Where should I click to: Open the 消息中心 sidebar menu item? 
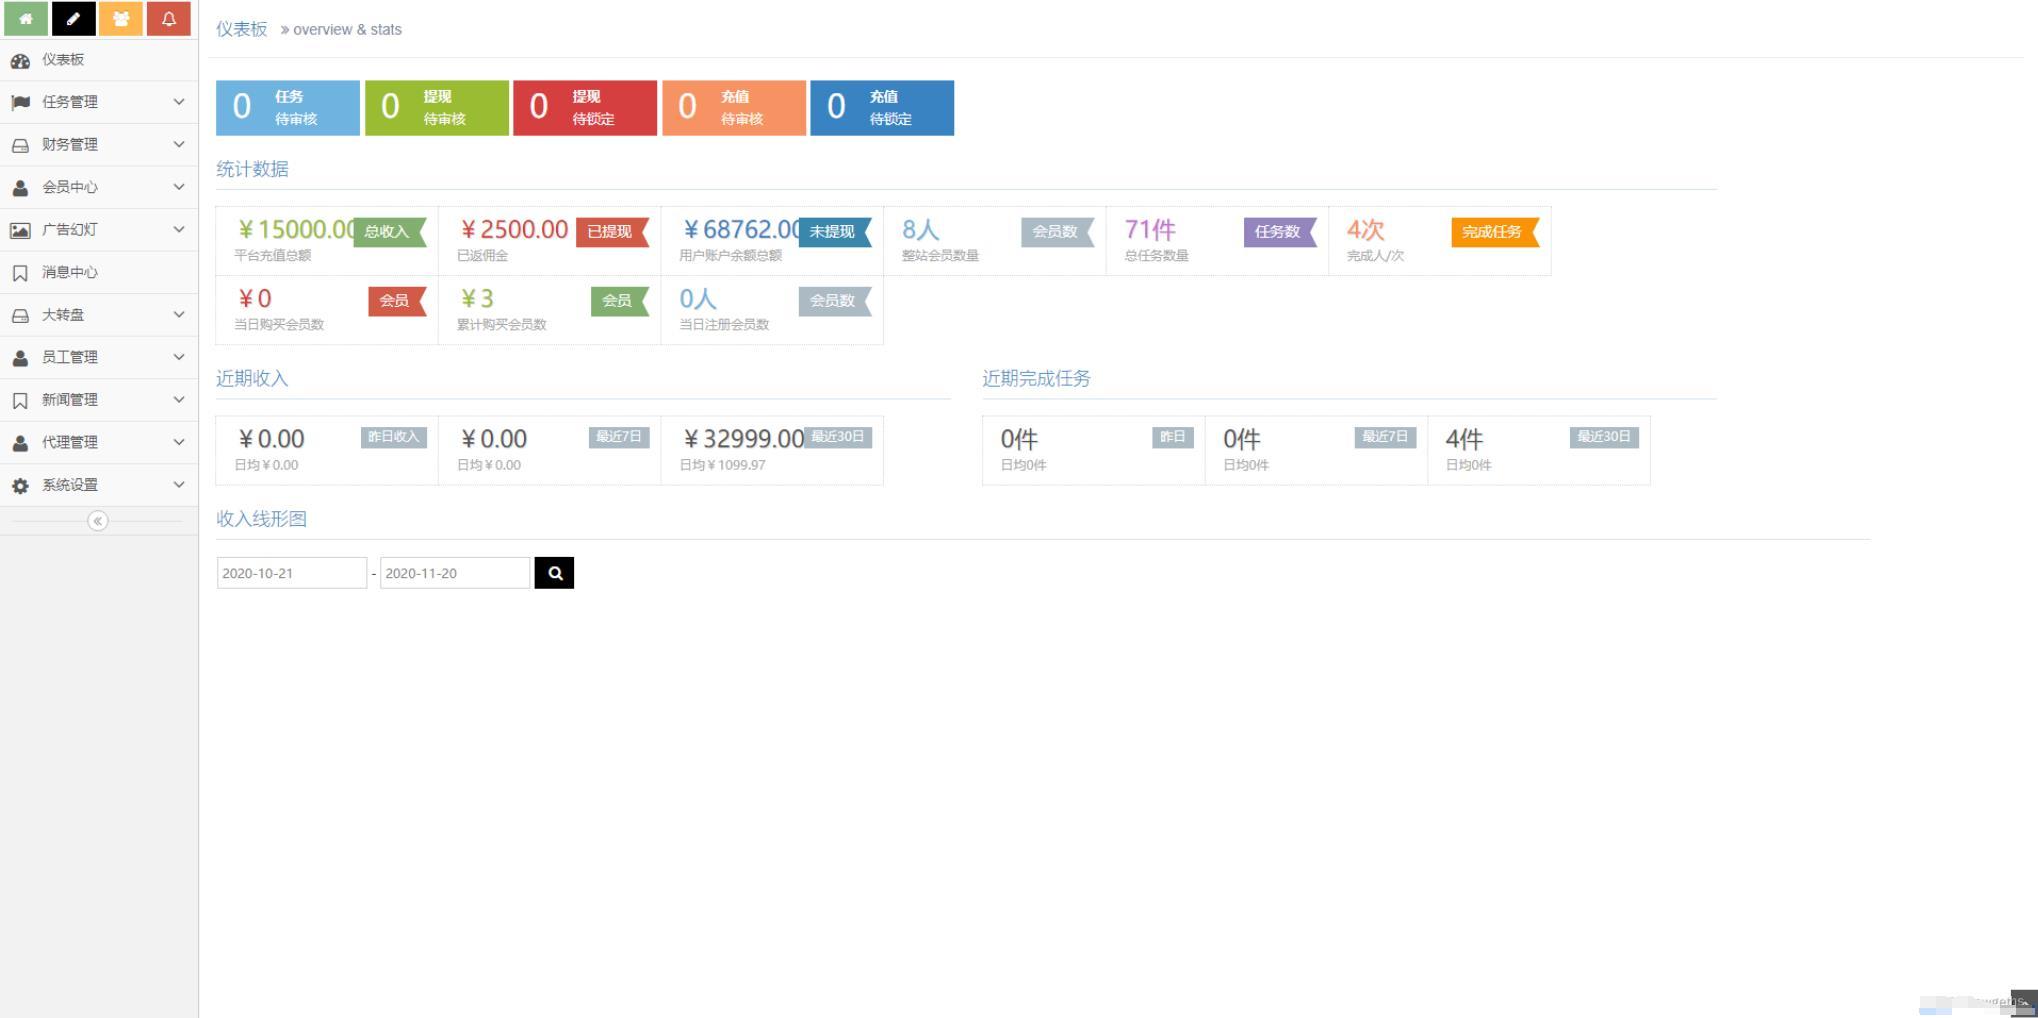click(98, 272)
